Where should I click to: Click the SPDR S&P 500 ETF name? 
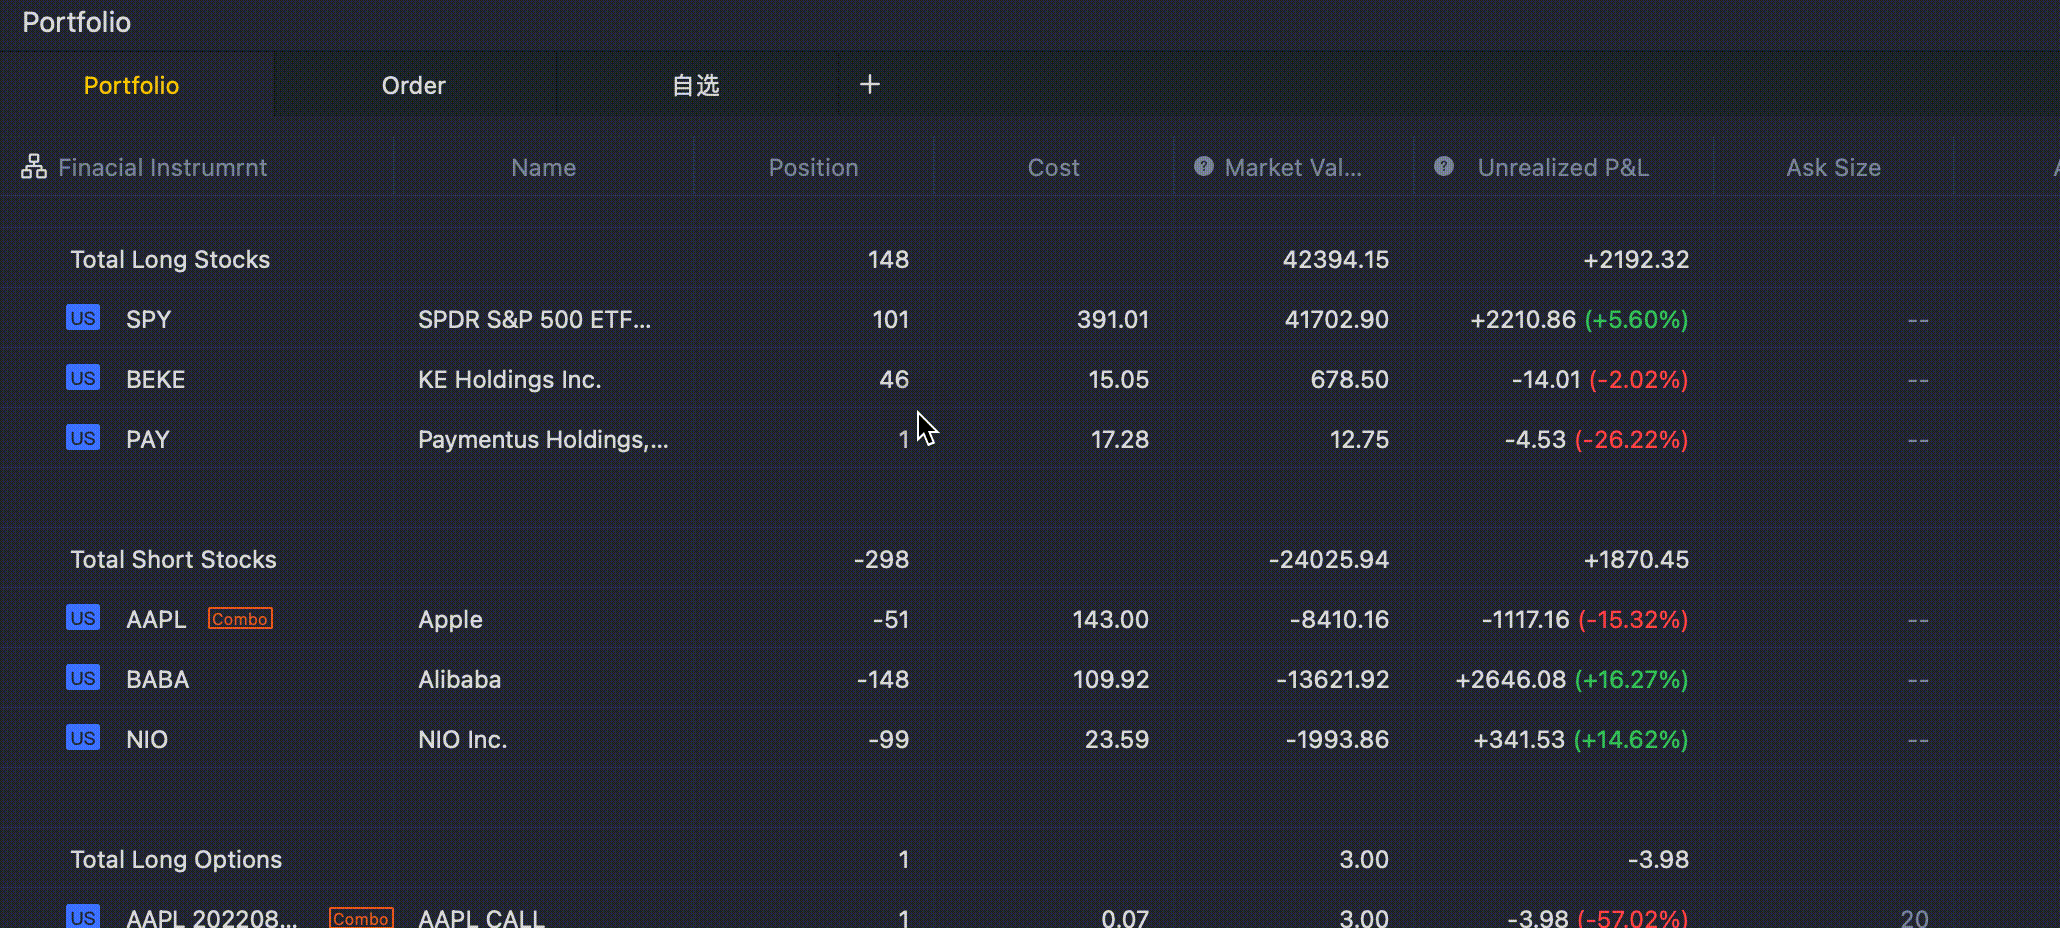click(x=534, y=319)
